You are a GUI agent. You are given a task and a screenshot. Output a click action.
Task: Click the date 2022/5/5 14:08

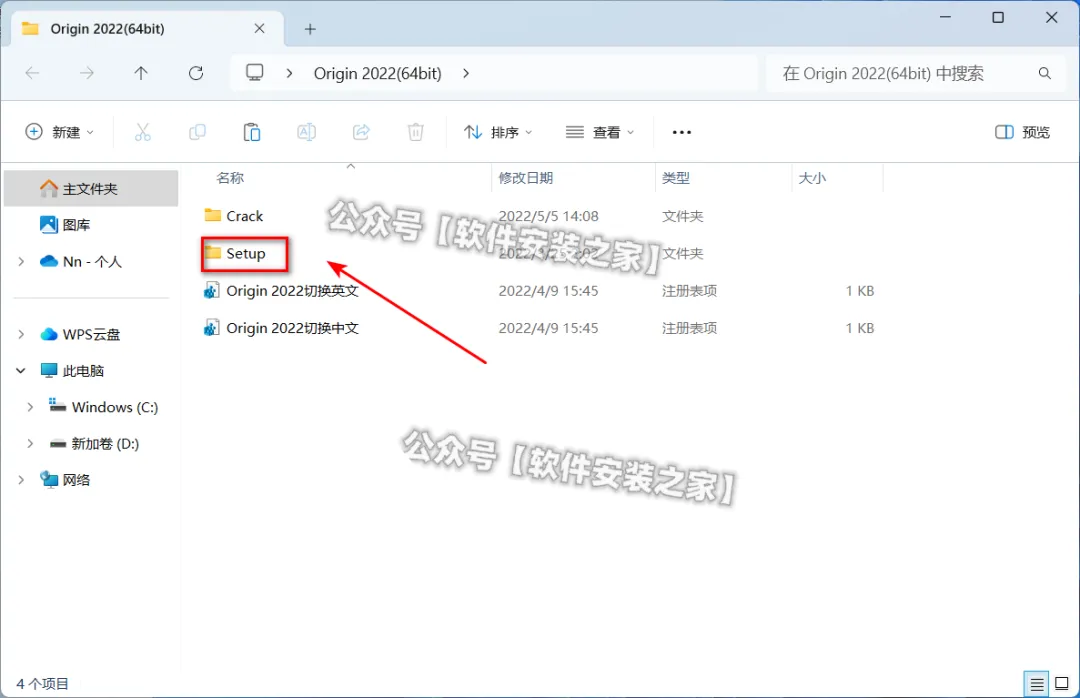(548, 216)
